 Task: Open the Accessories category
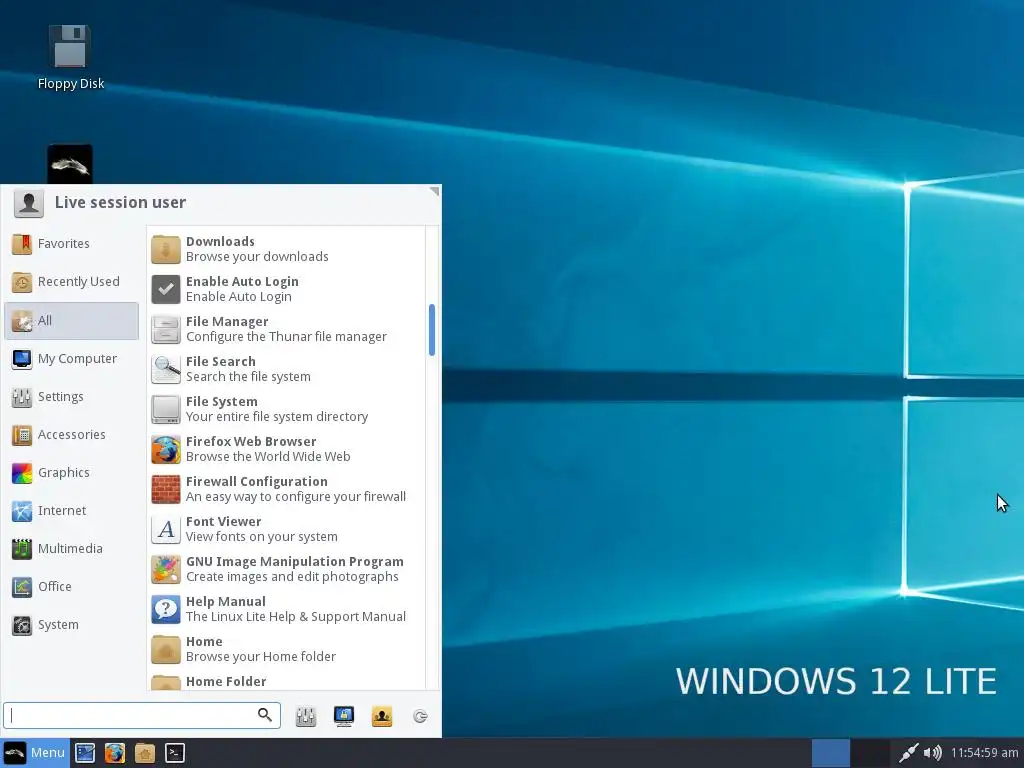click(72, 434)
